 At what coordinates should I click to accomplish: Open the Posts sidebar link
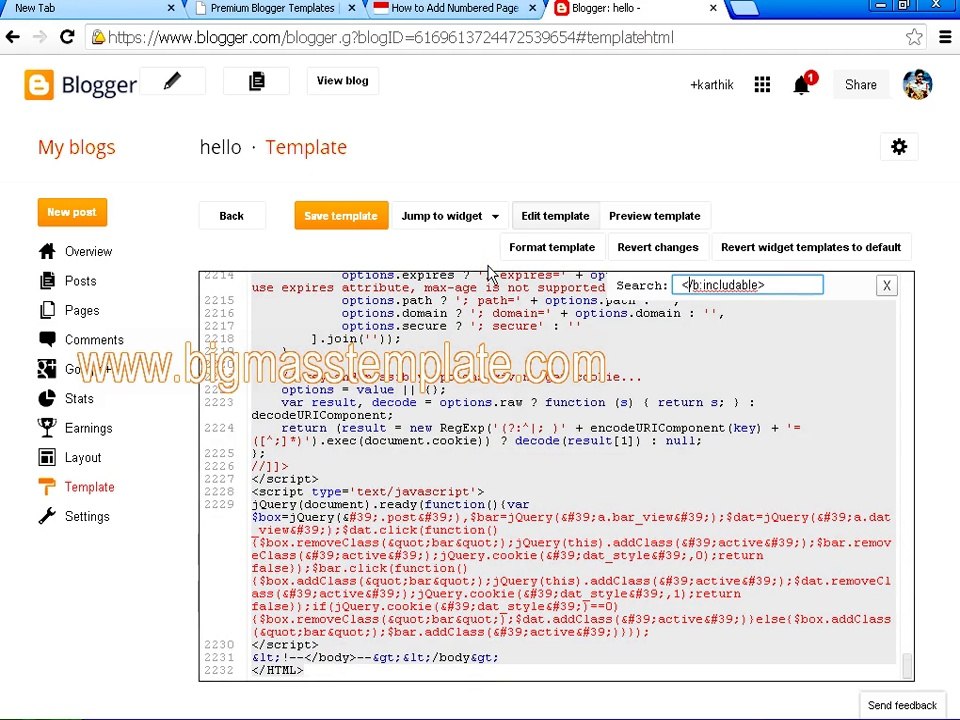80,281
